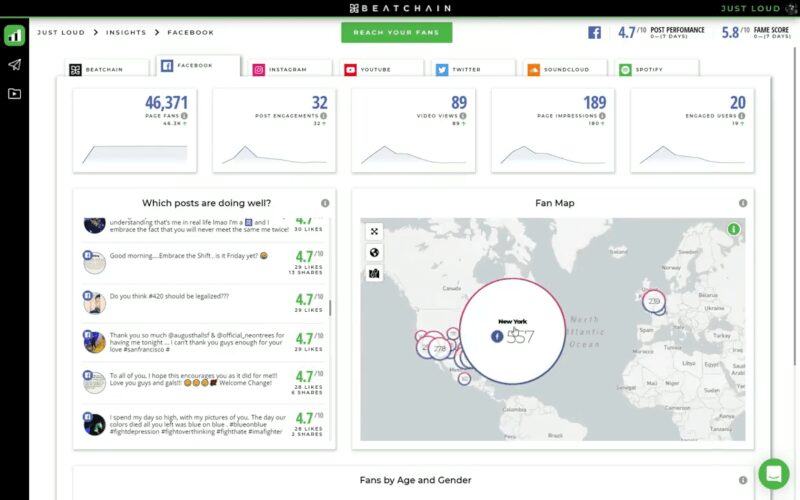This screenshot has width=800, height=500.
Task: Click the fullscreen map expand icon
Action: (x=374, y=232)
